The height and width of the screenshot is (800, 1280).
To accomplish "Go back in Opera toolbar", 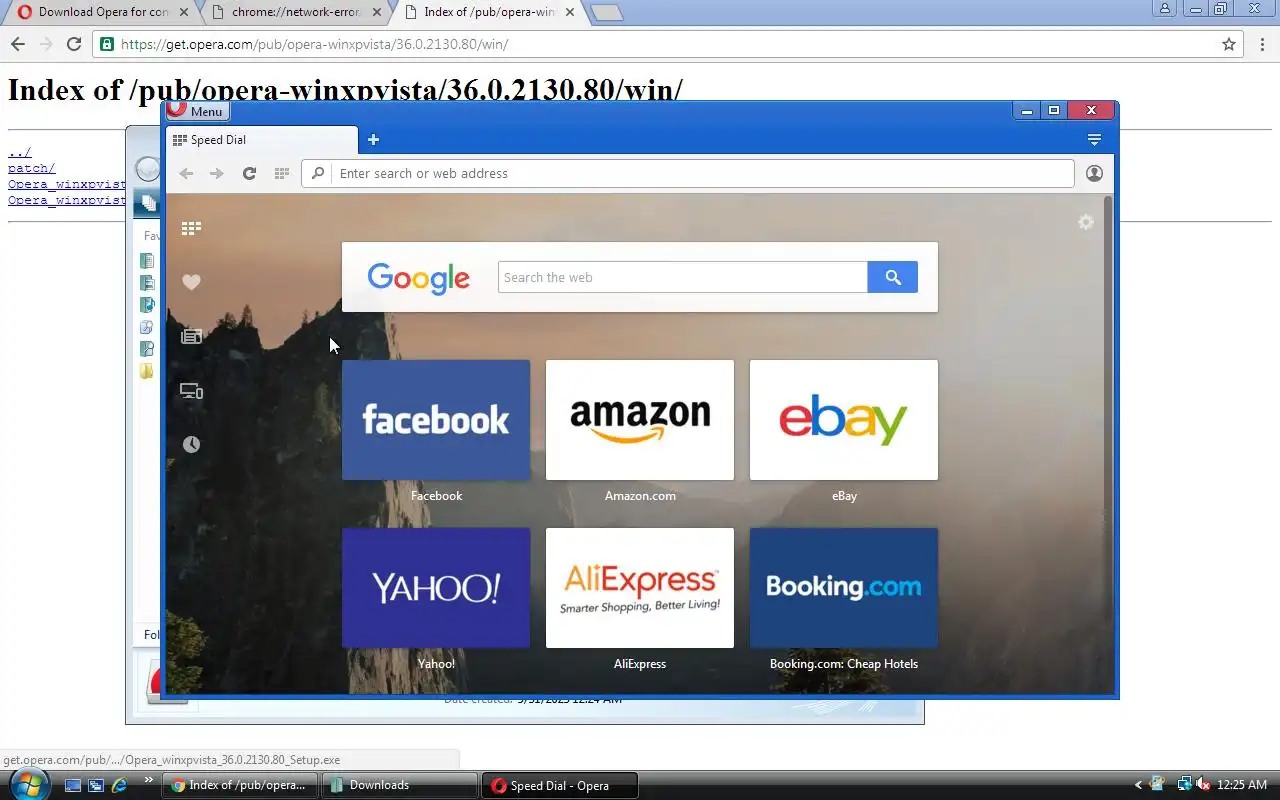I will [186, 173].
